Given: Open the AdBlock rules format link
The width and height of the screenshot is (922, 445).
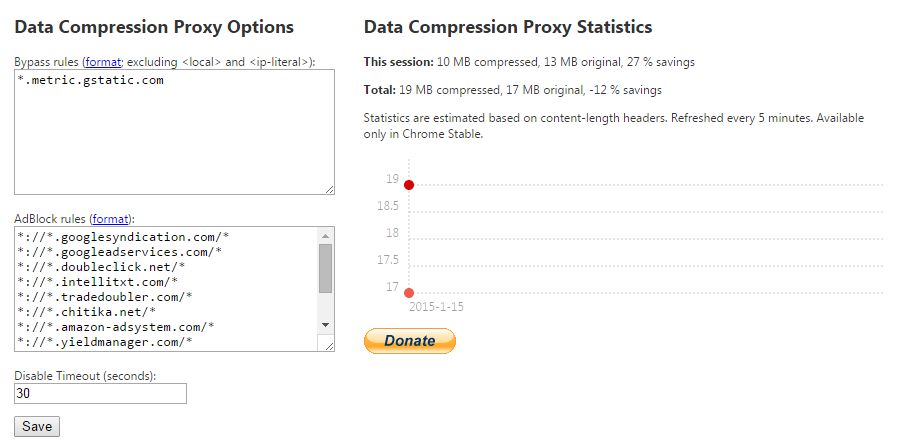Looking at the screenshot, I should (109, 218).
